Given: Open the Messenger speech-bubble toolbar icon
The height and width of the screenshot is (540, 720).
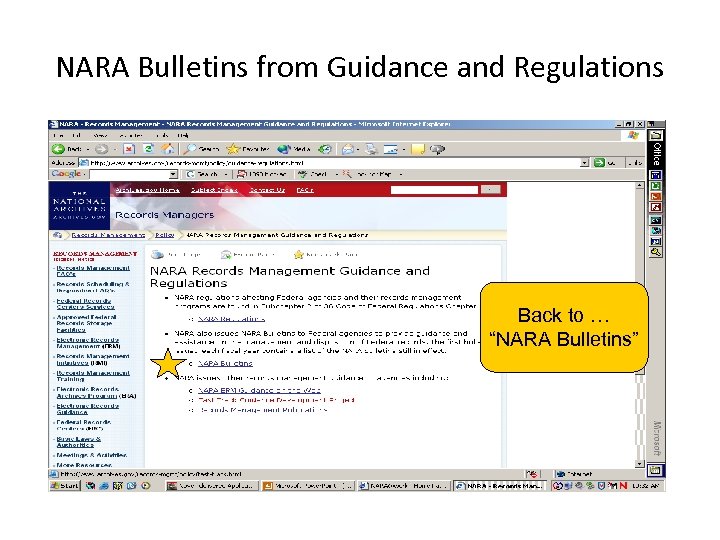Looking at the screenshot, I should (x=438, y=149).
